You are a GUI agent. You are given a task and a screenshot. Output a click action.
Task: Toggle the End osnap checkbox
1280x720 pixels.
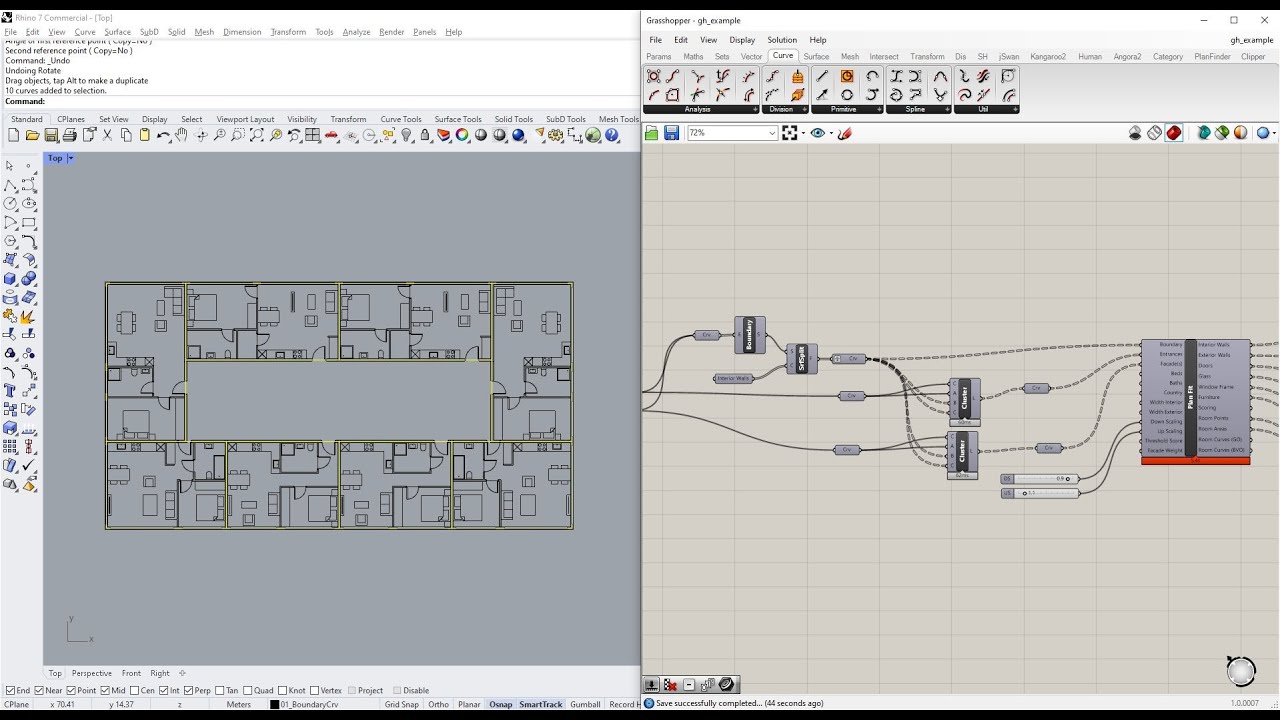click(11, 690)
